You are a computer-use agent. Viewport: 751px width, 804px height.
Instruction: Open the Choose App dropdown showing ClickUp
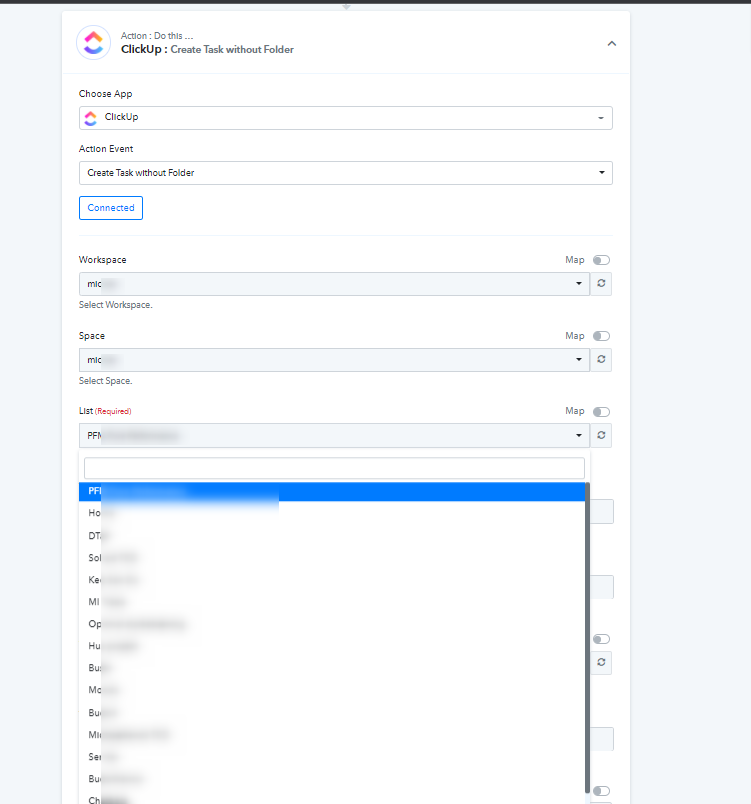(x=346, y=118)
